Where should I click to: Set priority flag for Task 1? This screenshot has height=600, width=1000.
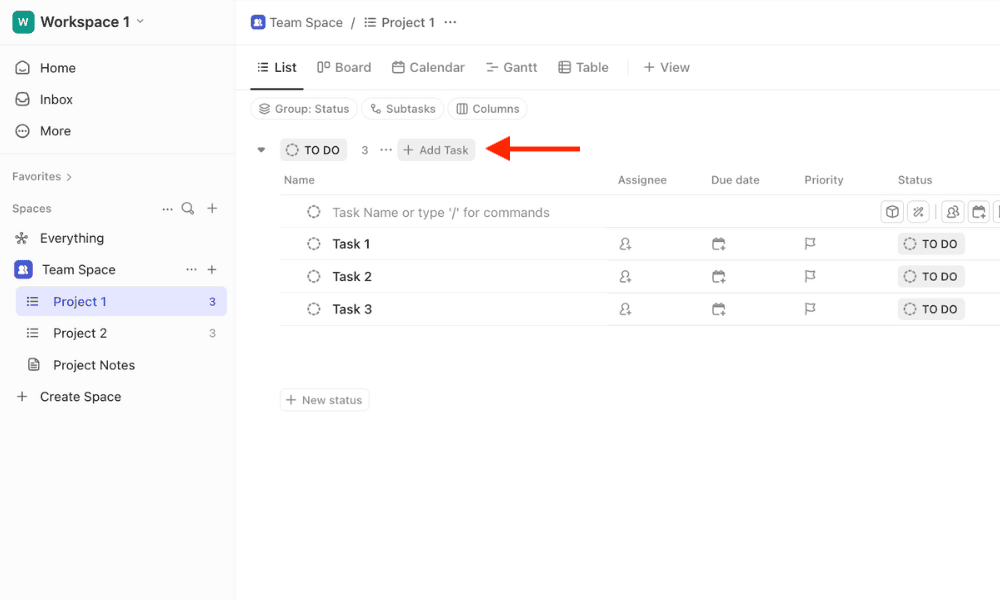point(810,244)
